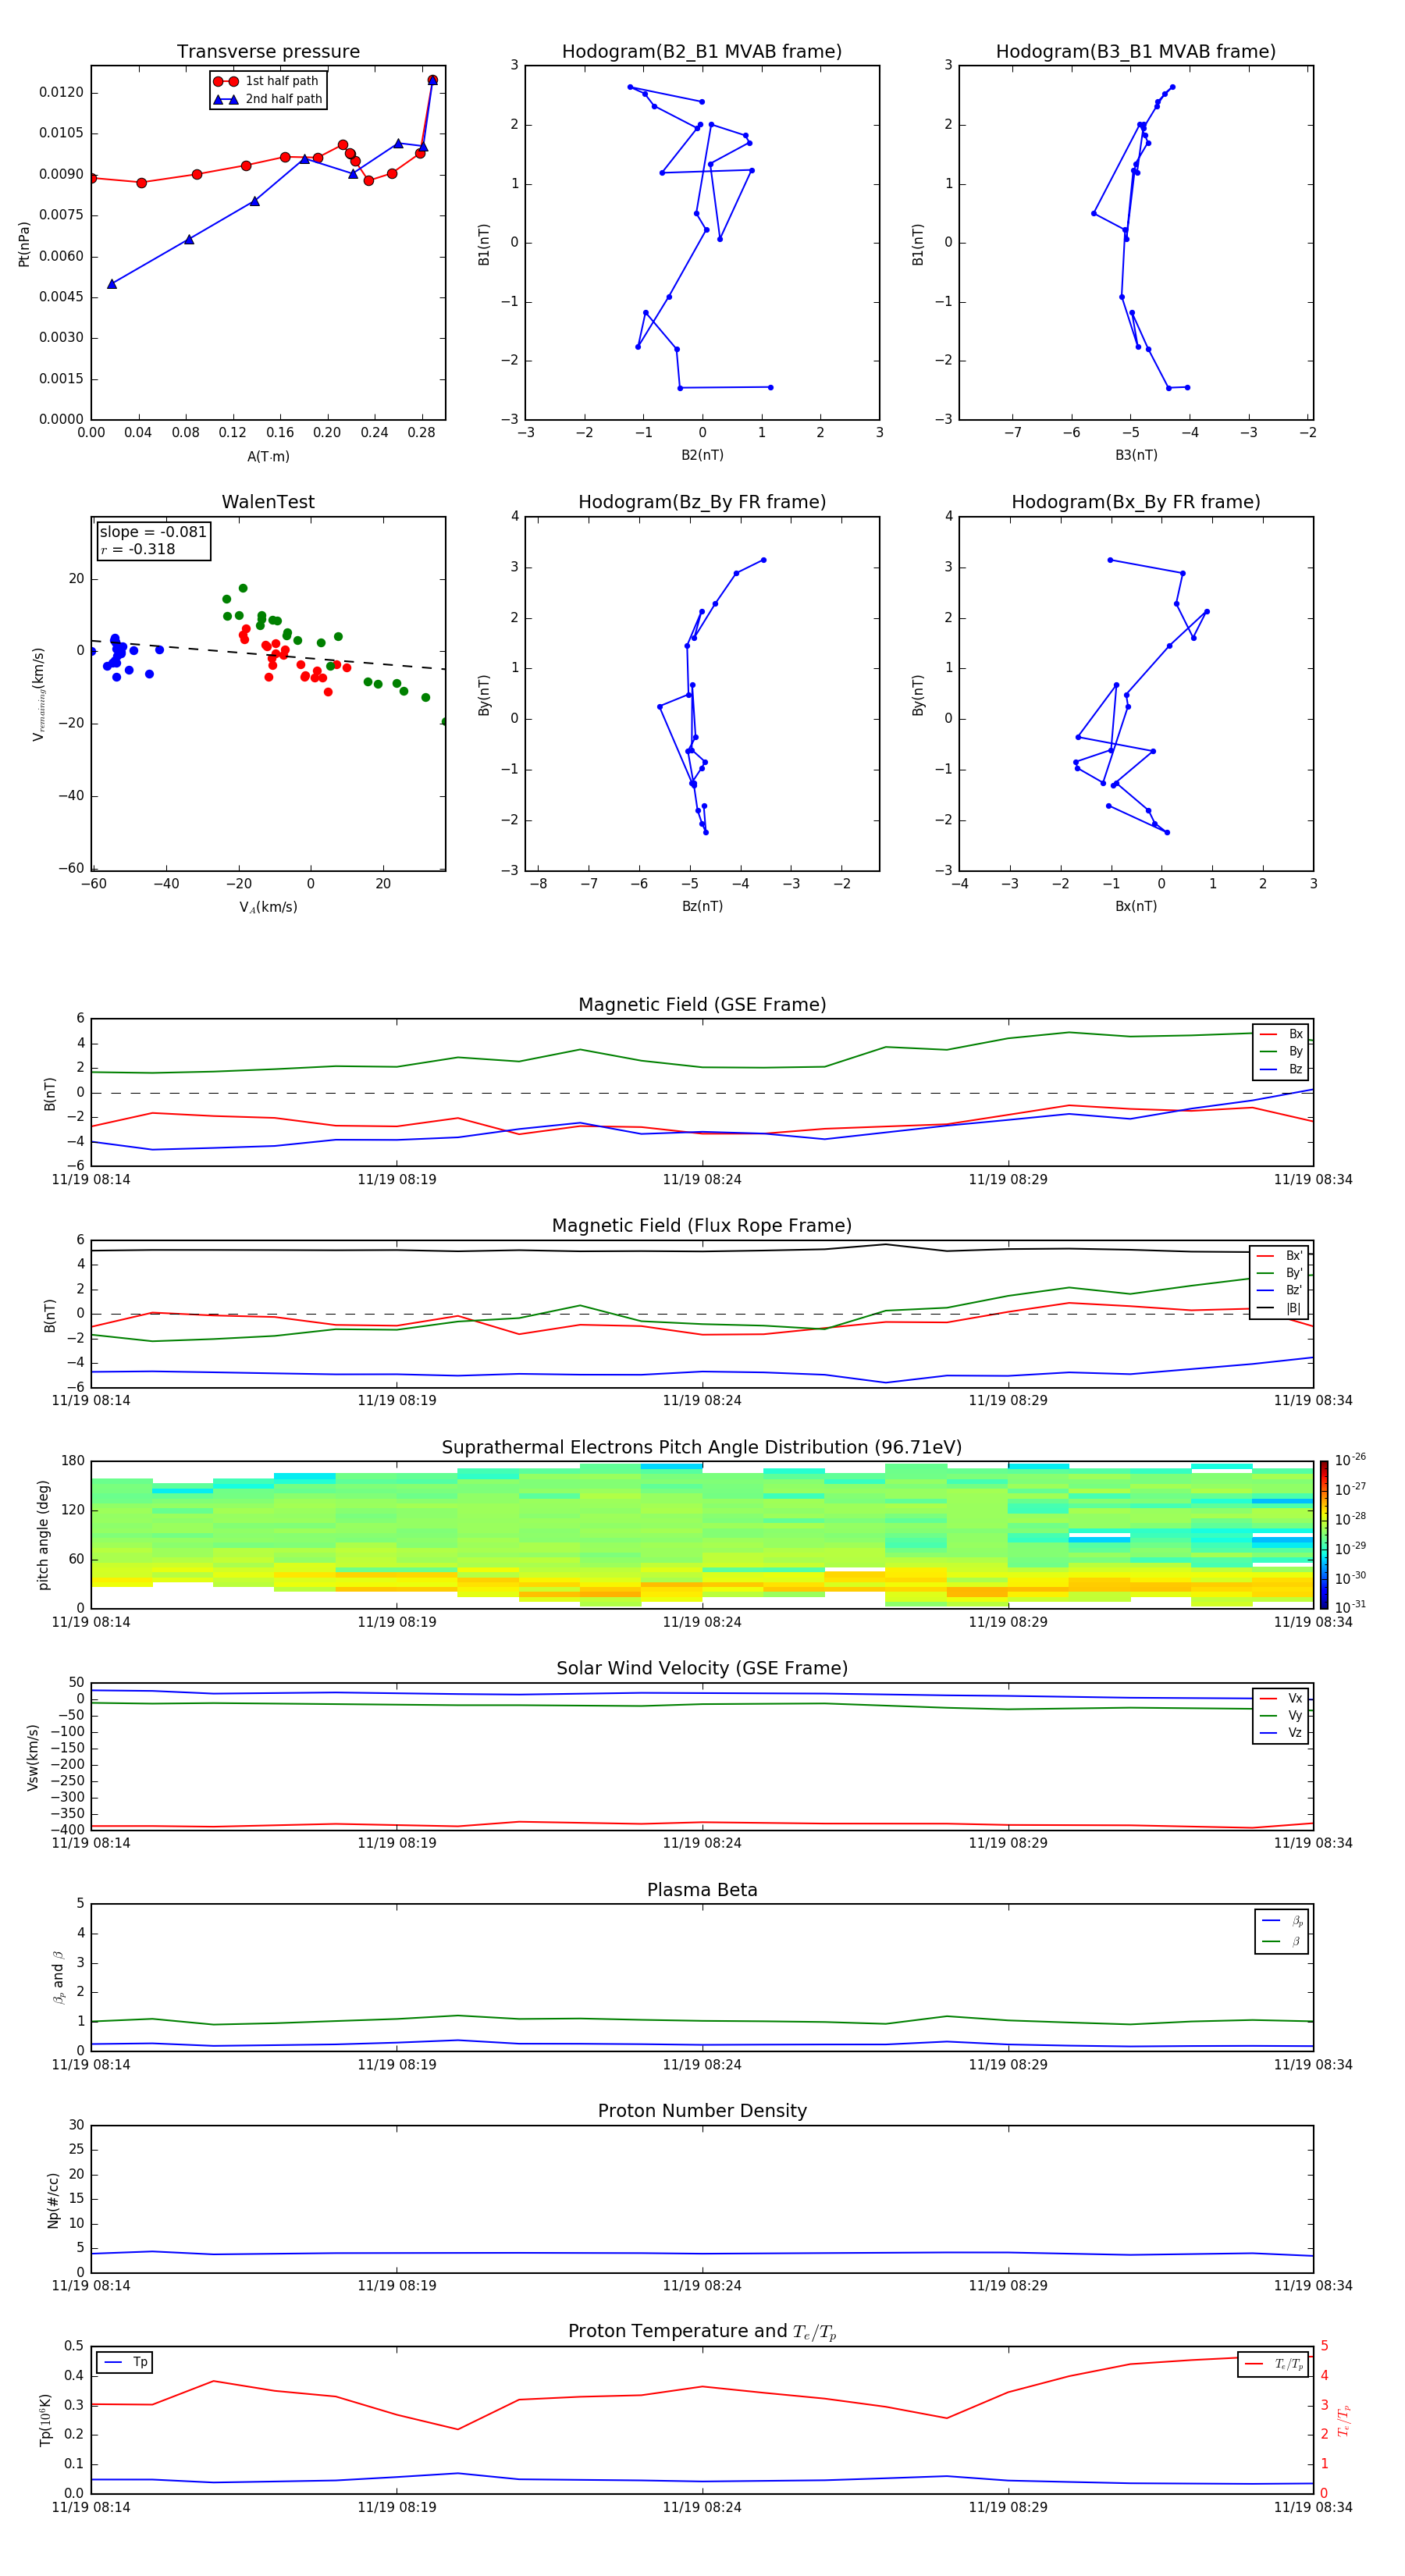Click the 'r = -0.318' annotation
This screenshot has height=2576, width=1405.
(138, 549)
